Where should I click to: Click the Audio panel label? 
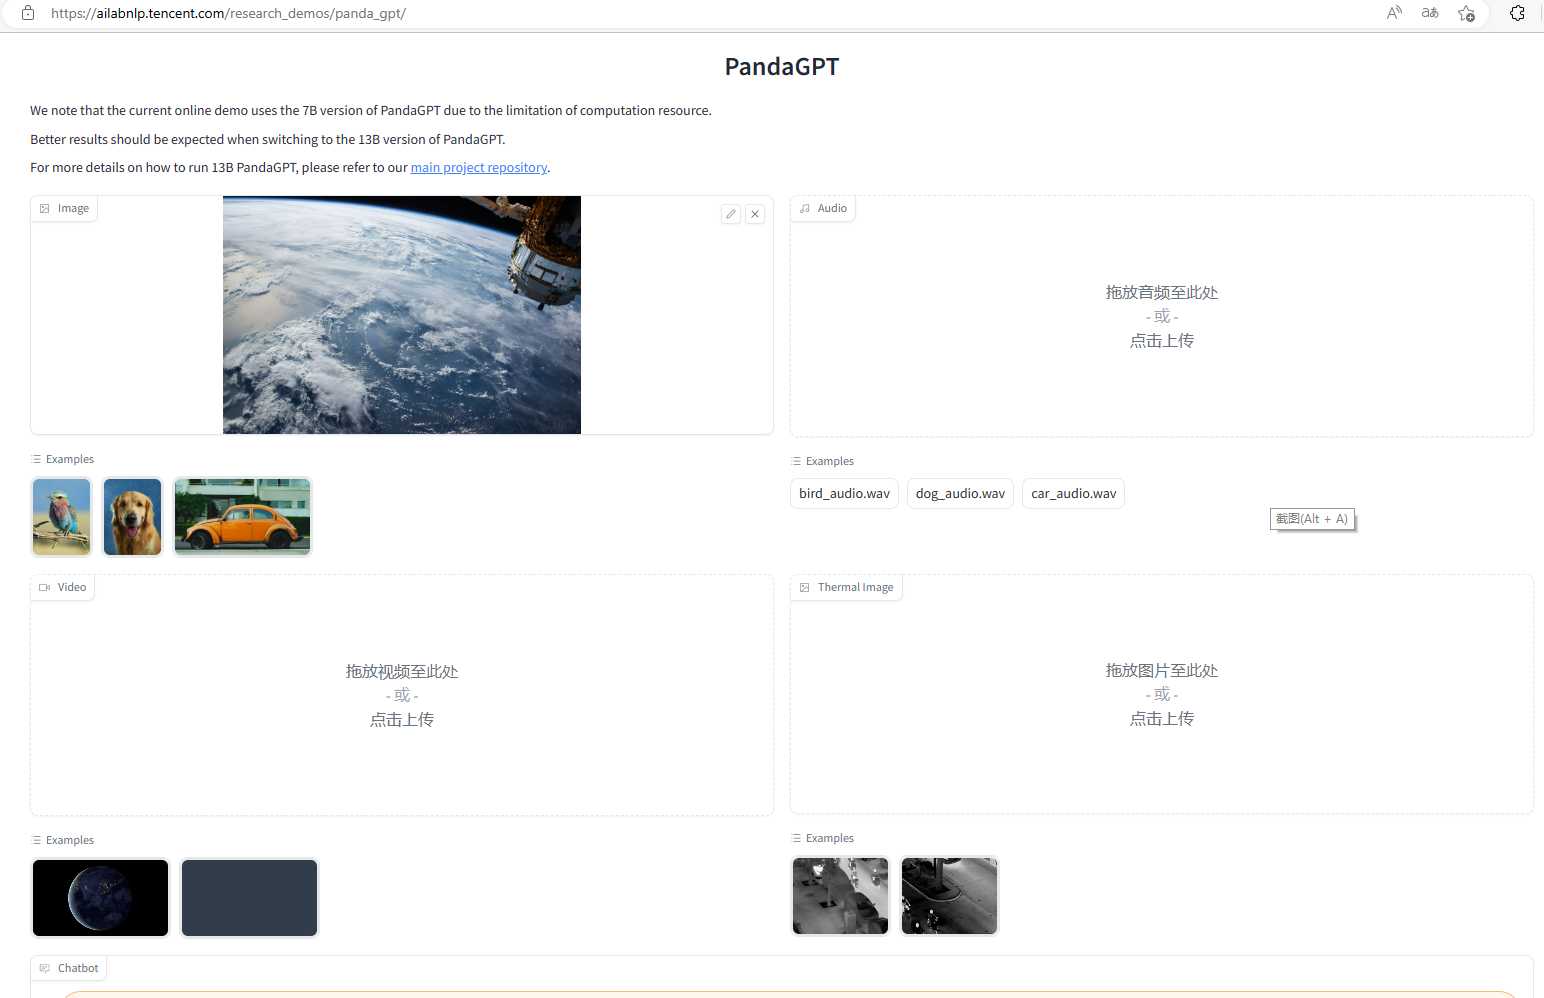[x=823, y=208]
